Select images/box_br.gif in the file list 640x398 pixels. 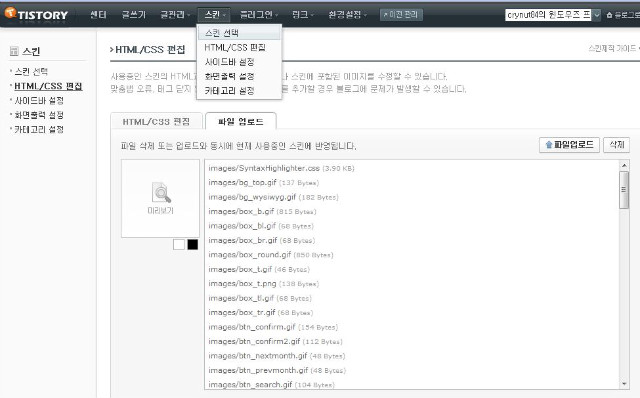[x=262, y=240]
